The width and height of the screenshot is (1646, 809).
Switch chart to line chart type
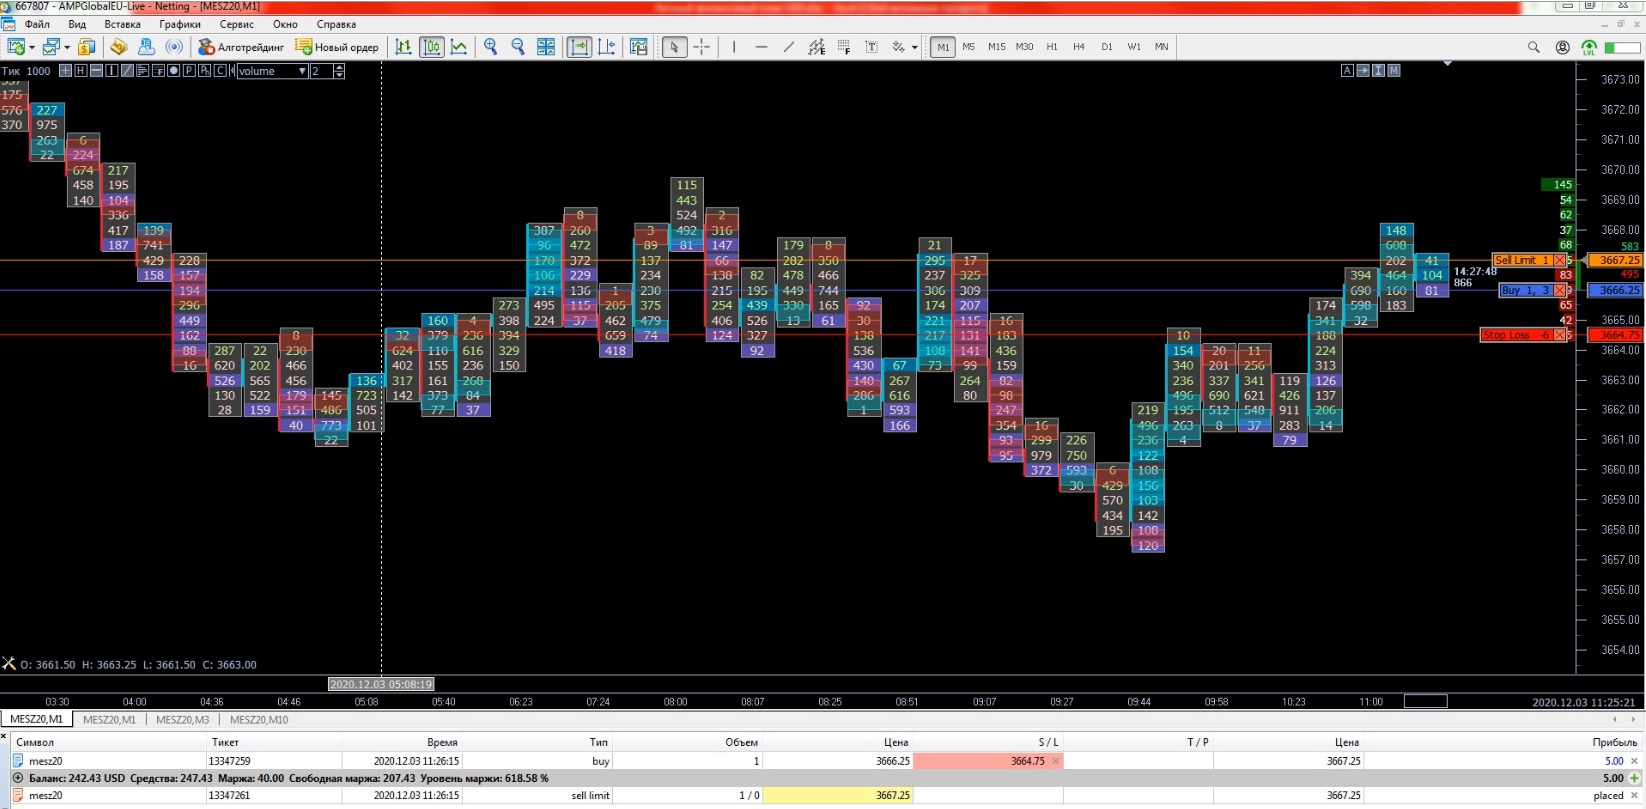[459, 47]
